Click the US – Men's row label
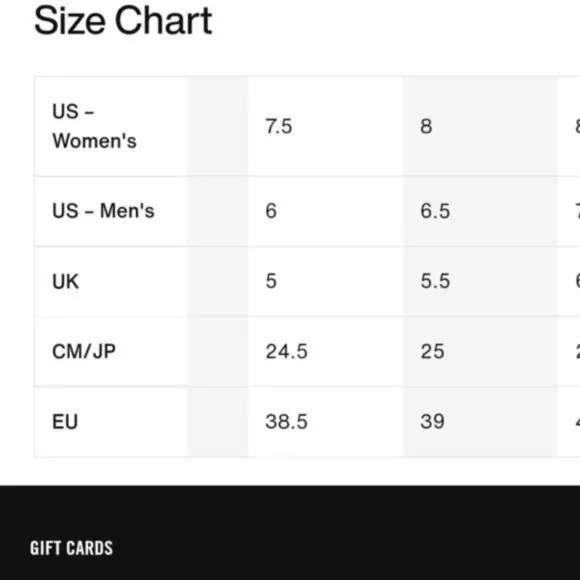 [103, 211]
